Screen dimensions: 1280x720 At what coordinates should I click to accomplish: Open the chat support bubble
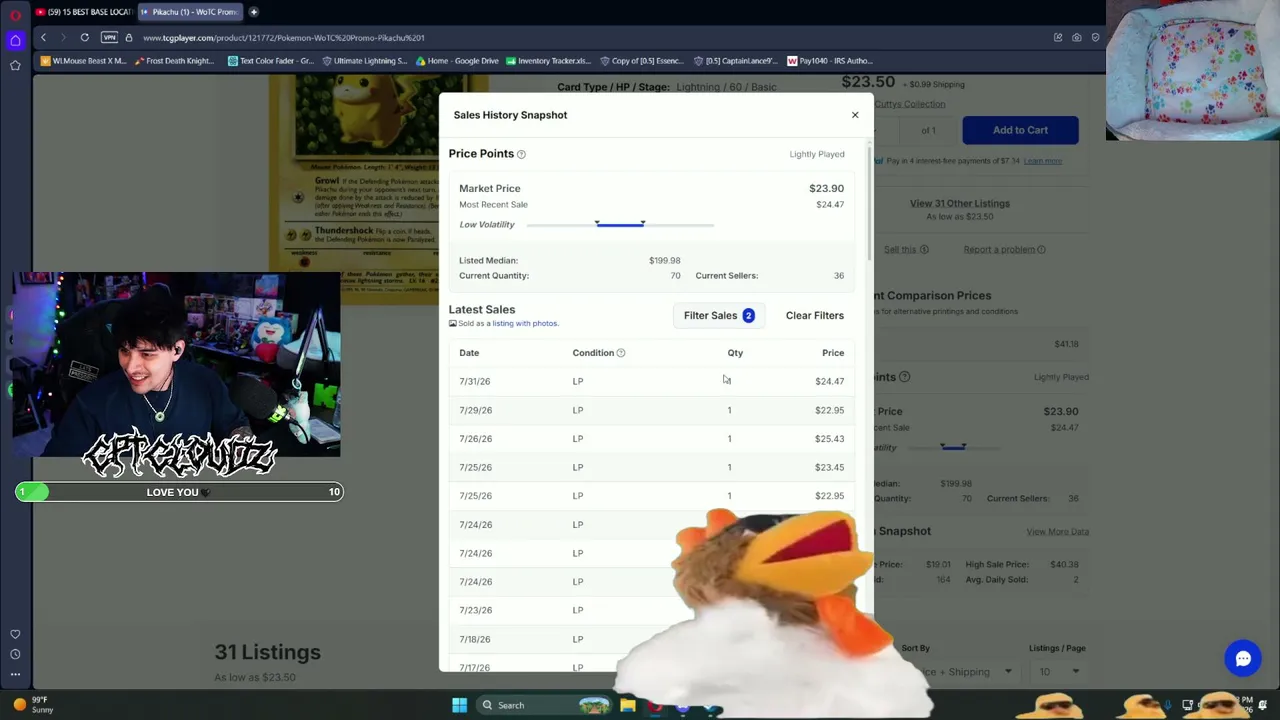[x=1243, y=658]
